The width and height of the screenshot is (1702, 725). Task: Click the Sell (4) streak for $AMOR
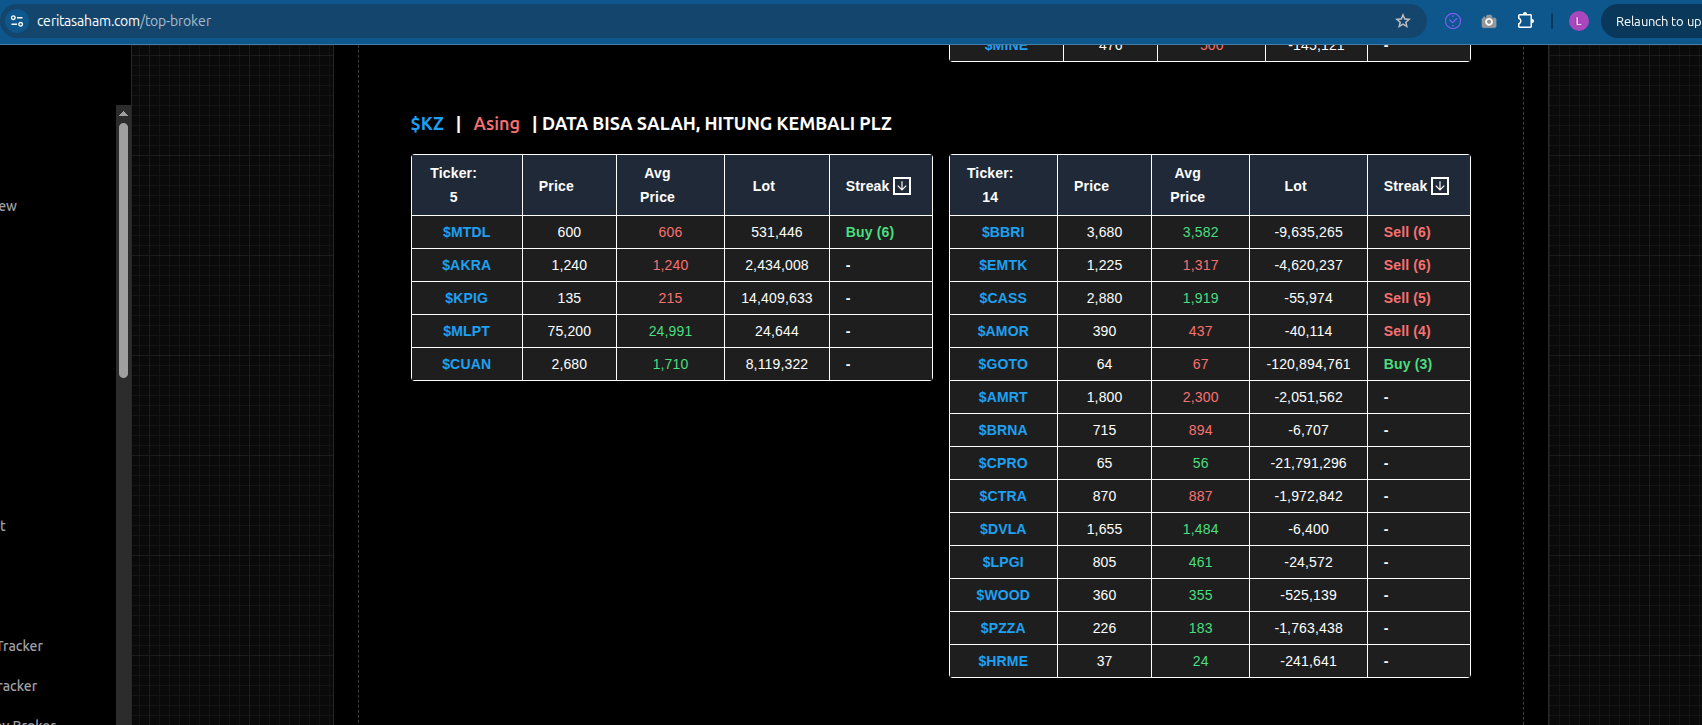(x=1407, y=331)
